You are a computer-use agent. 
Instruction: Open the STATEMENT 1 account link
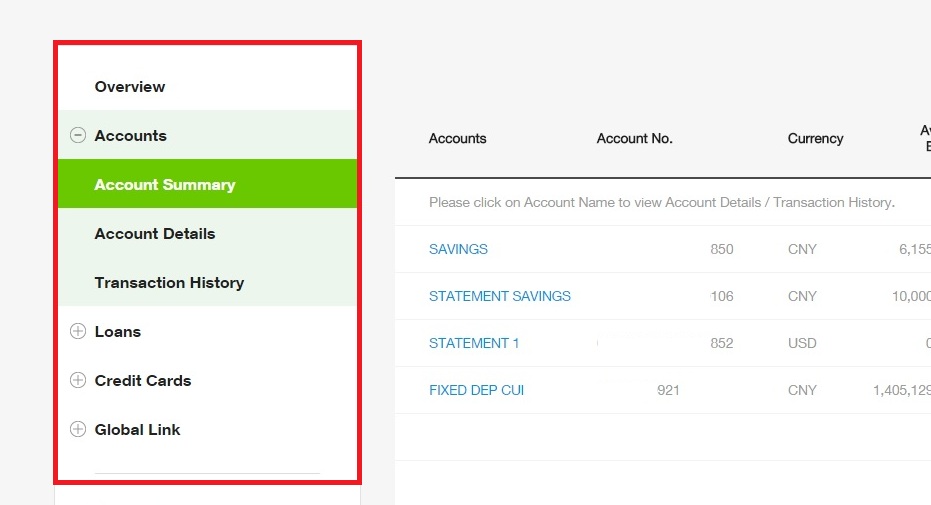(x=474, y=343)
